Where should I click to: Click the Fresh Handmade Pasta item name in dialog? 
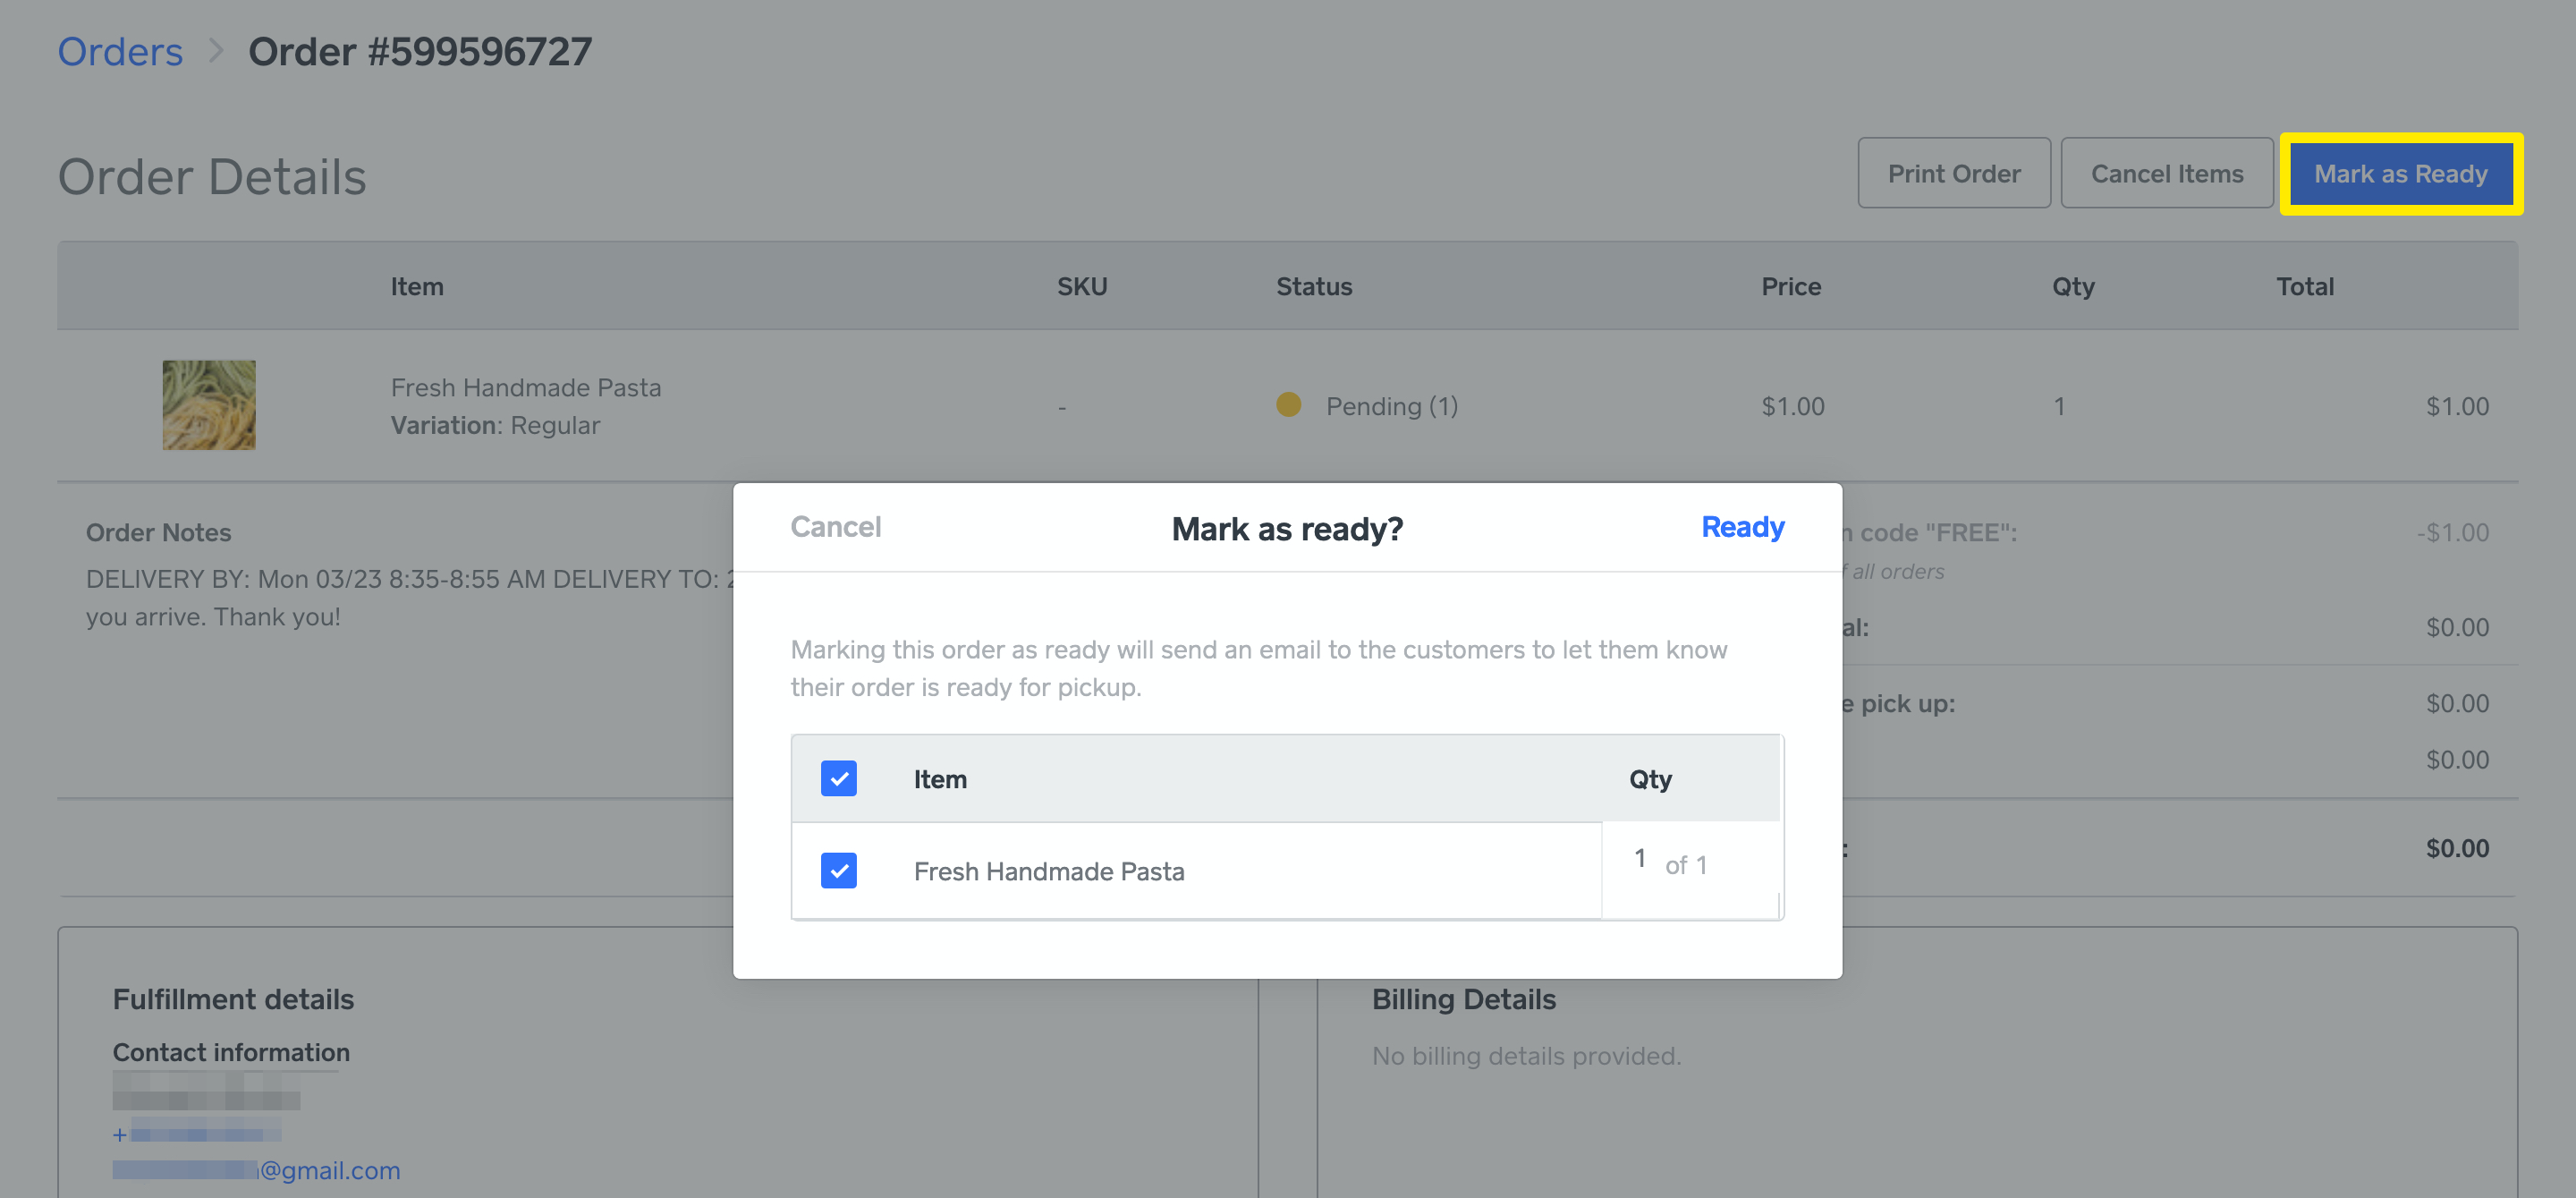[1048, 871]
